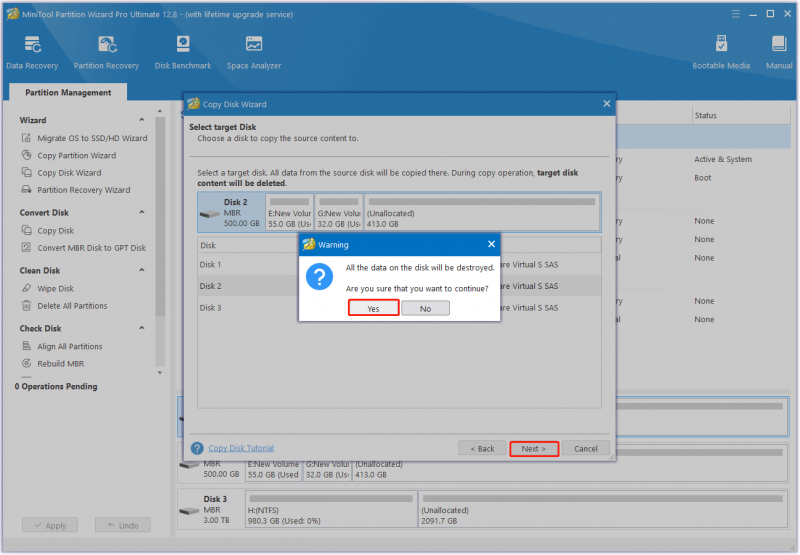Collapse the Convert Disk section
This screenshot has width=800, height=555.
tap(142, 212)
